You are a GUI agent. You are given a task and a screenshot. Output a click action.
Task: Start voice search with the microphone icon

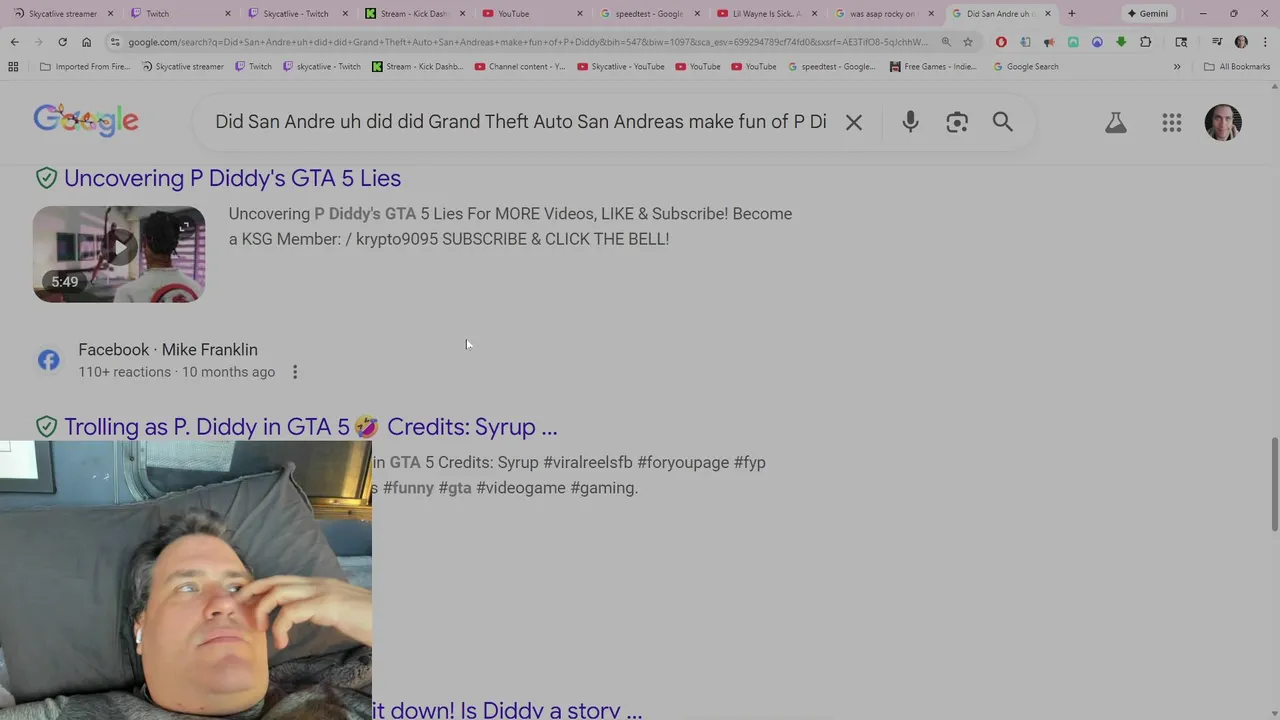pos(910,122)
